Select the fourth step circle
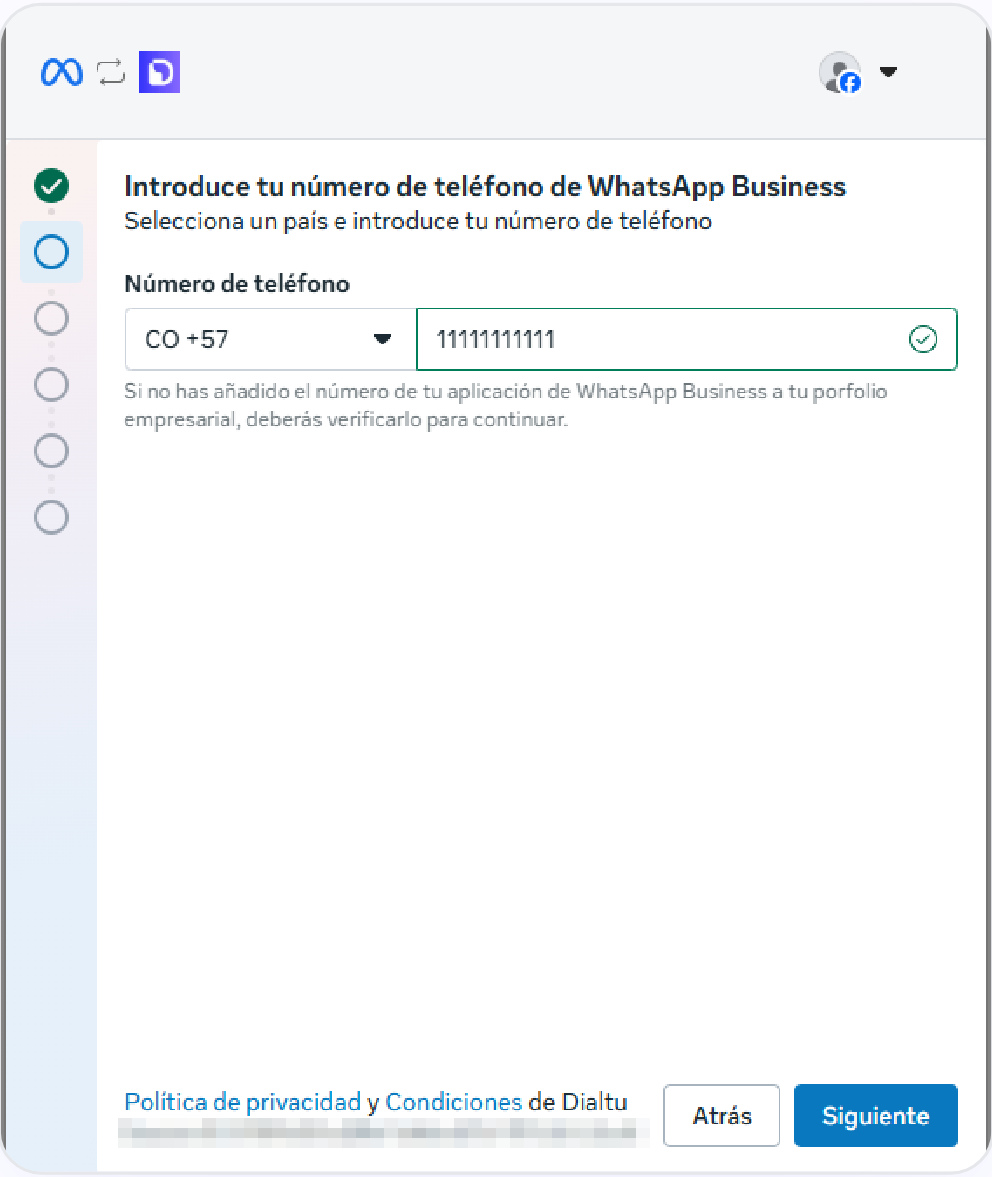 51,384
